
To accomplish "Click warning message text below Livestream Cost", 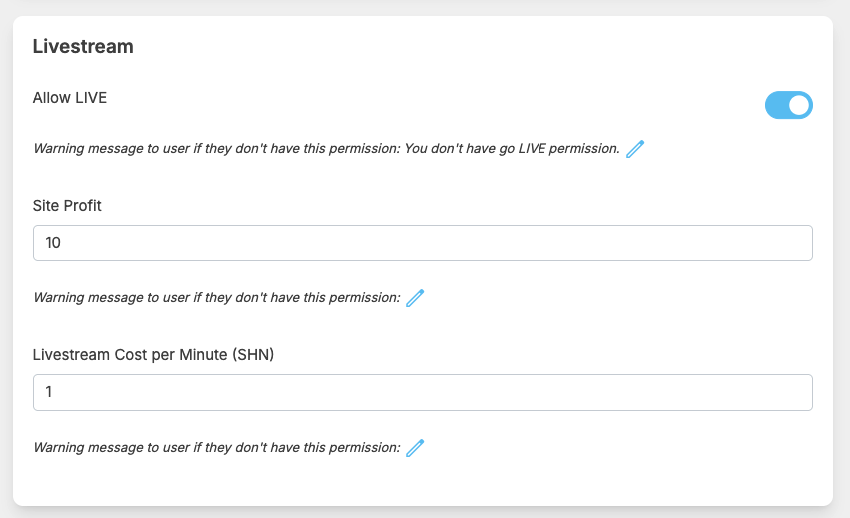I will [x=217, y=448].
